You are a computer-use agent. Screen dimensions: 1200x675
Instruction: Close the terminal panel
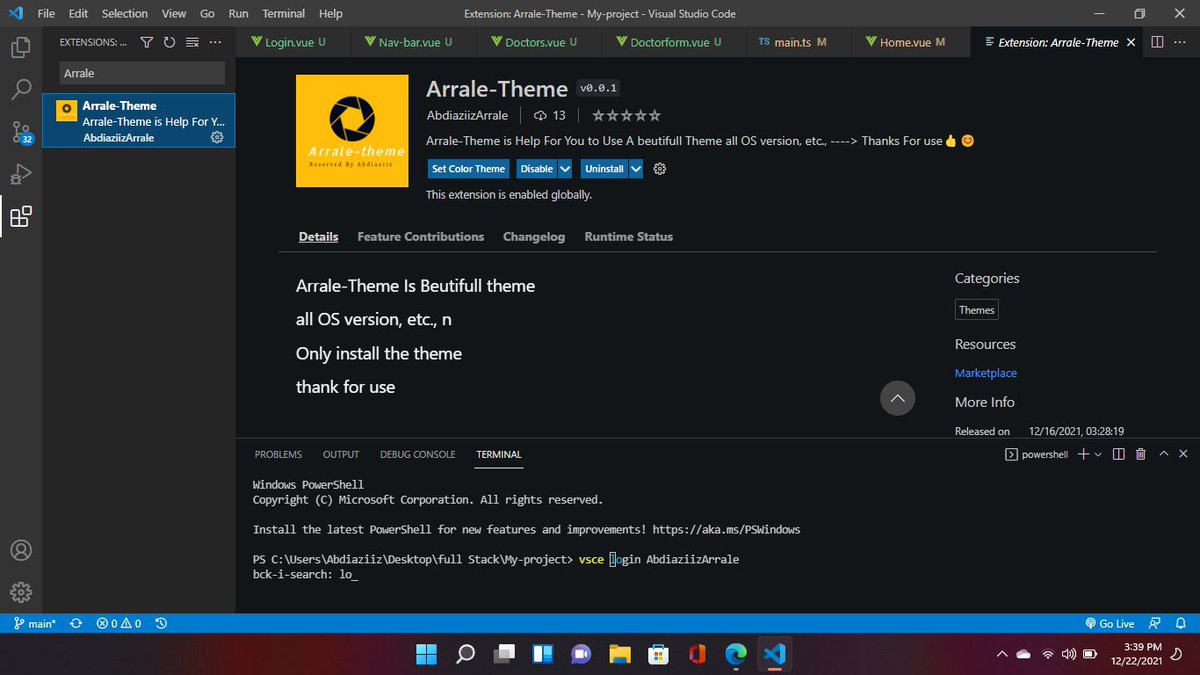(1185, 454)
